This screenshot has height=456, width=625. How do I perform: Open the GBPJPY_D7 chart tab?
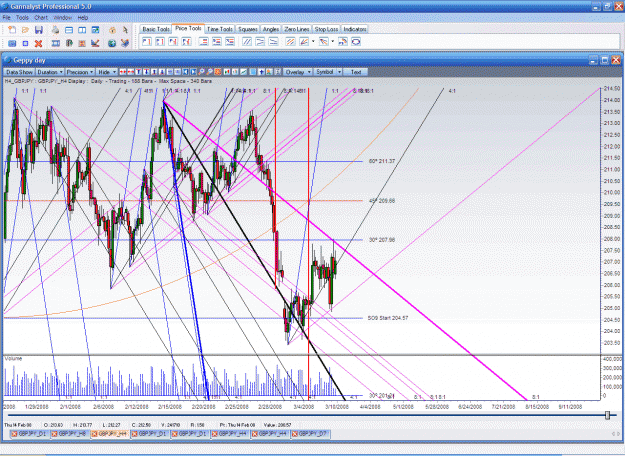[311, 434]
